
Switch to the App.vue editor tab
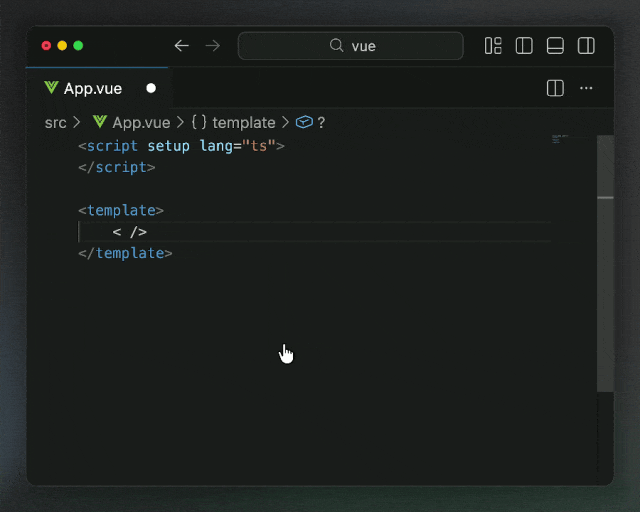pos(93,88)
